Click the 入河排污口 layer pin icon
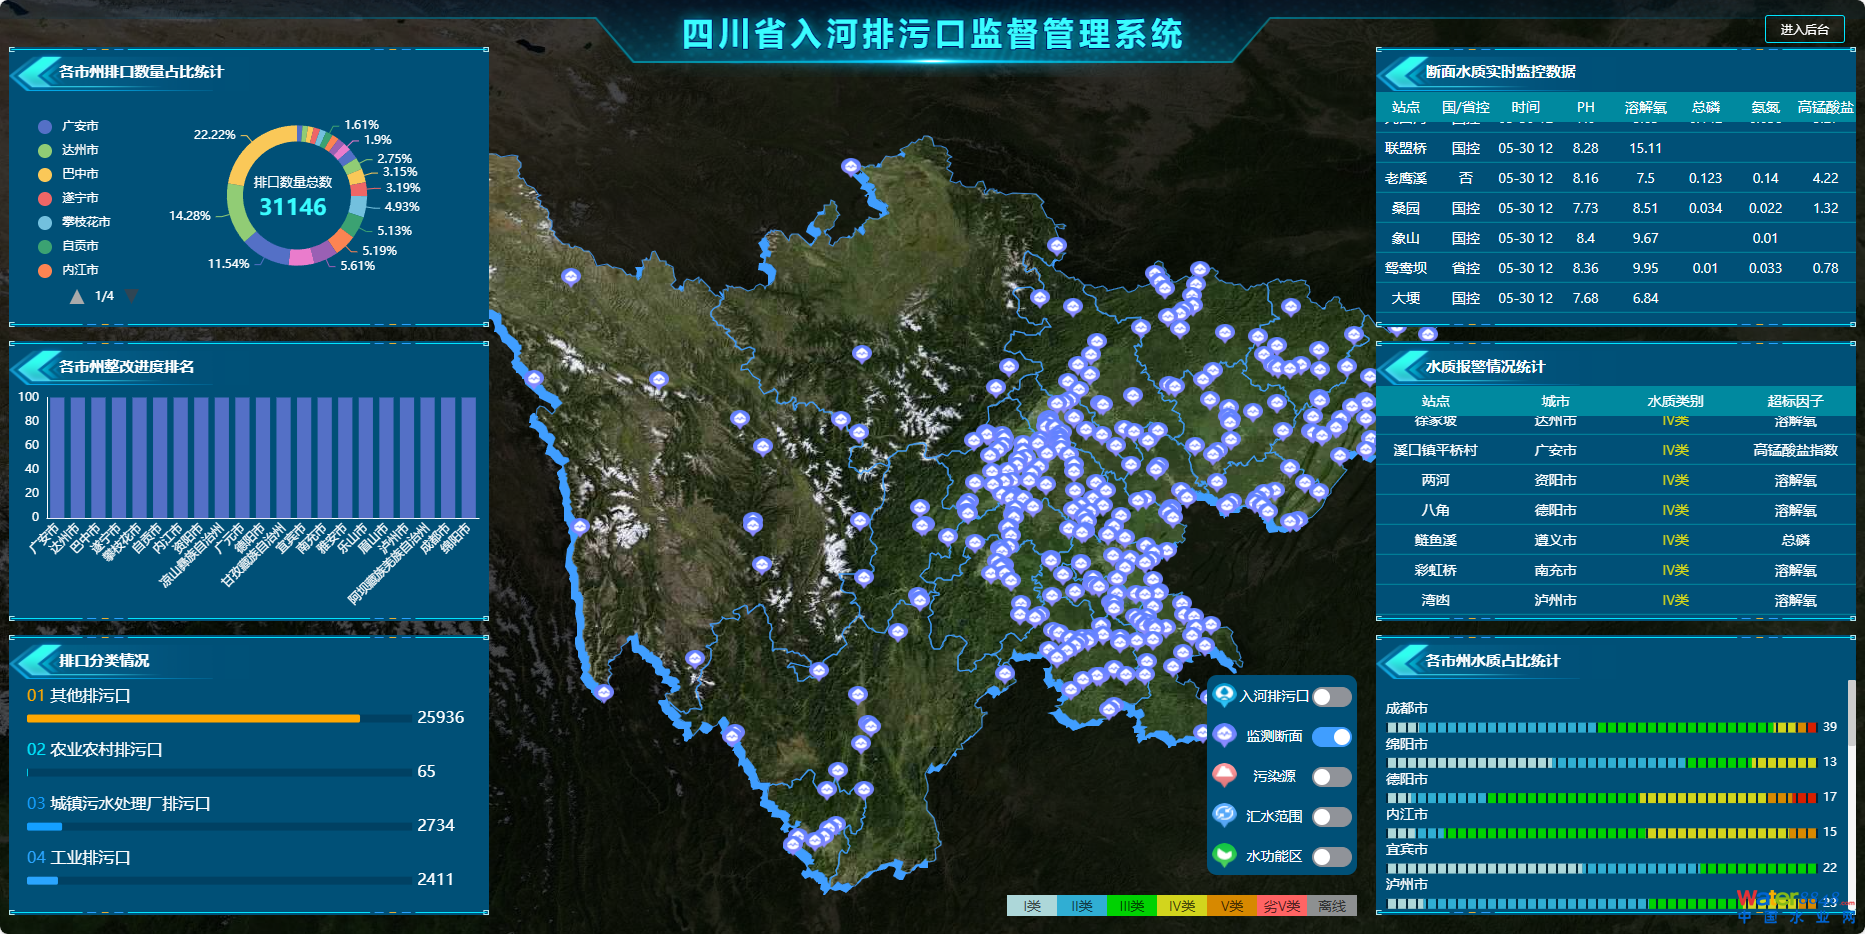Viewport: 1865px width, 934px height. coord(1224,695)
